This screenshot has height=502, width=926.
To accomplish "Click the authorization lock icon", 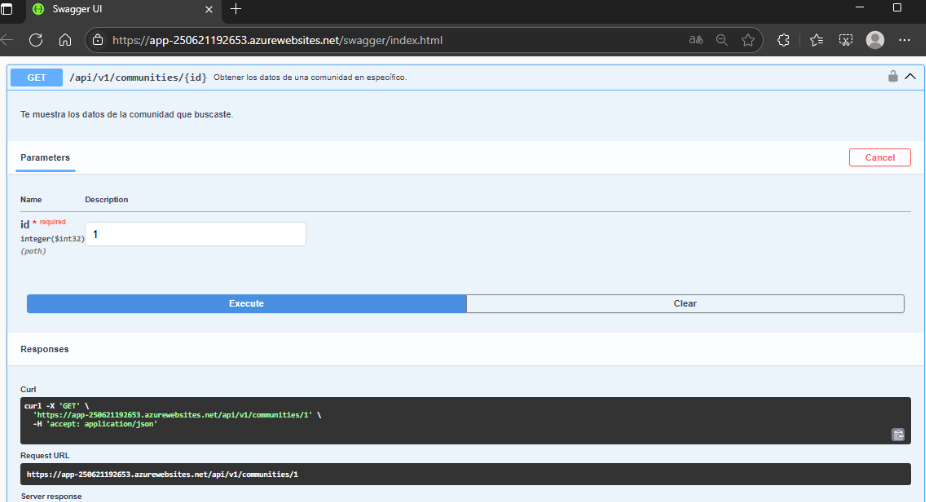I will tap(893, 76).
